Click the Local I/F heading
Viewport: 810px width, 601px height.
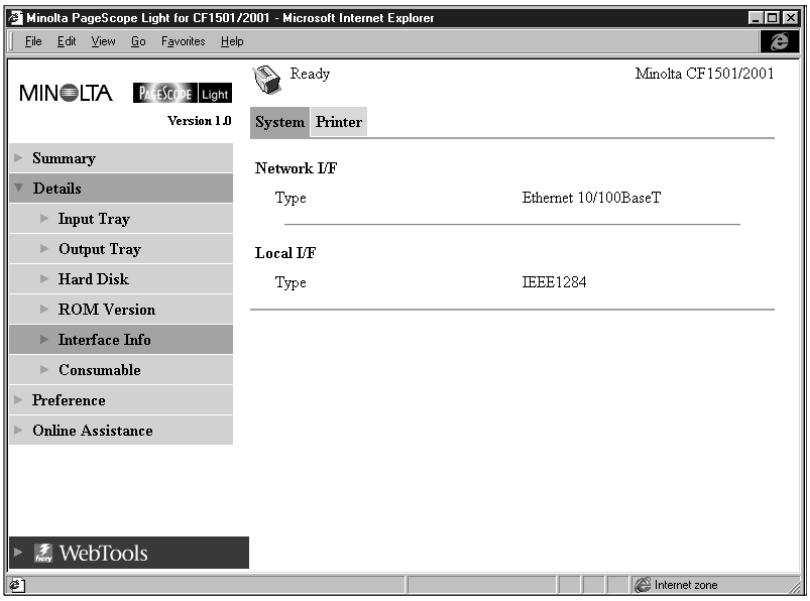(285, 253)
